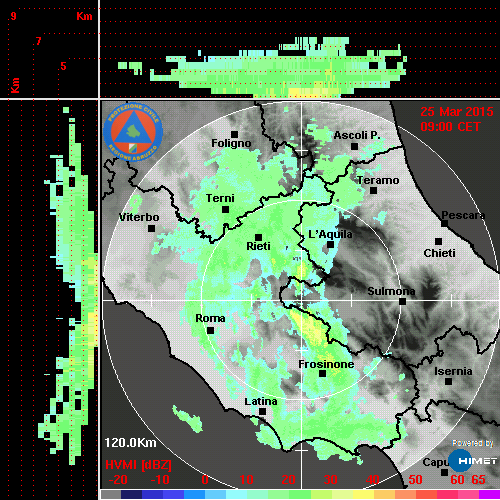Click the Teramo city marker

pyautogui.click(x=373, y=191)
